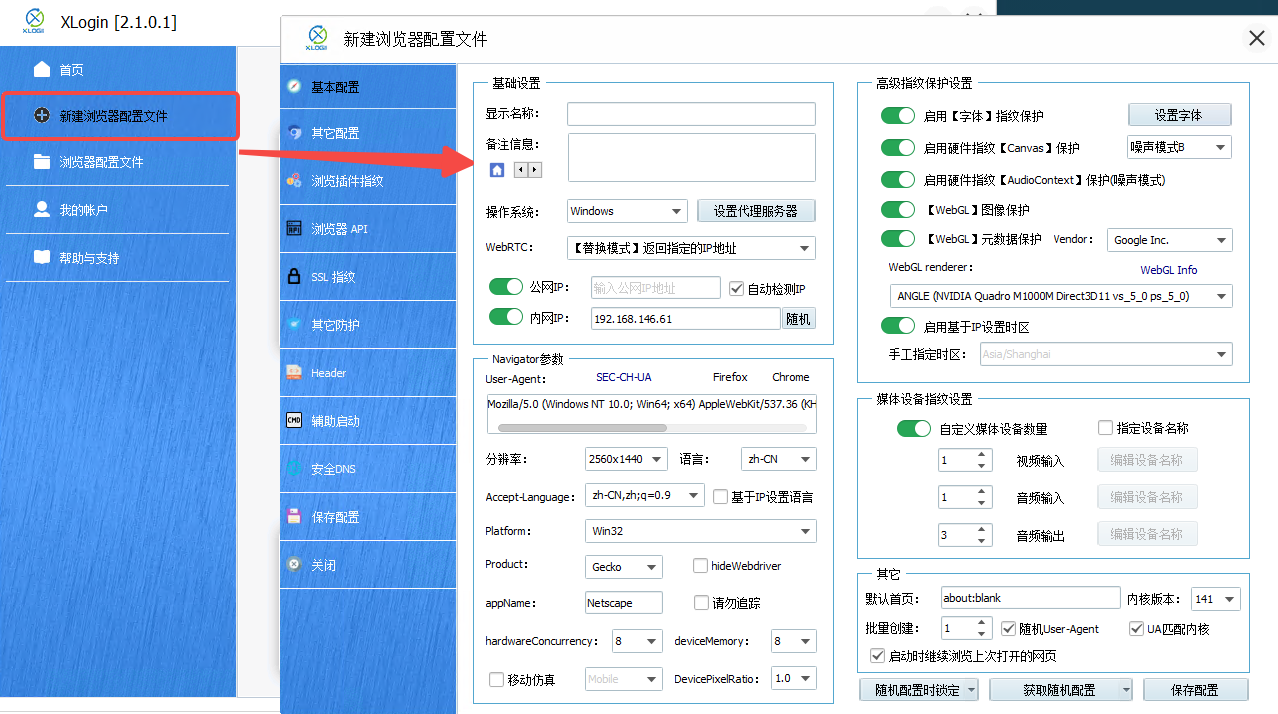This screenshot has height=714, width=1278.
Task: Click the home icon under 备注信息
Action: point(497,170)
